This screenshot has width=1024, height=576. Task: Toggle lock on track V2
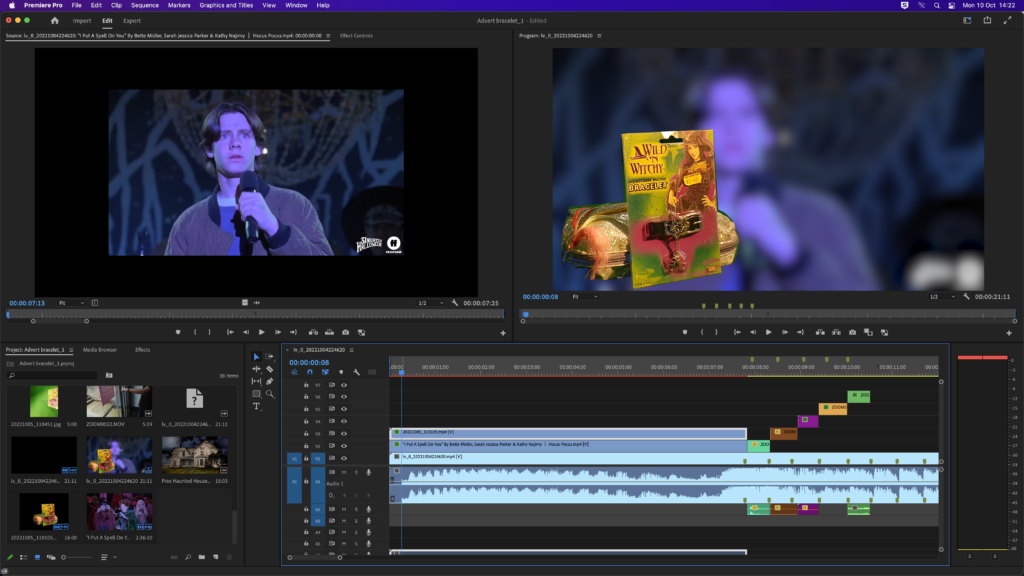[x=306, y=446]
